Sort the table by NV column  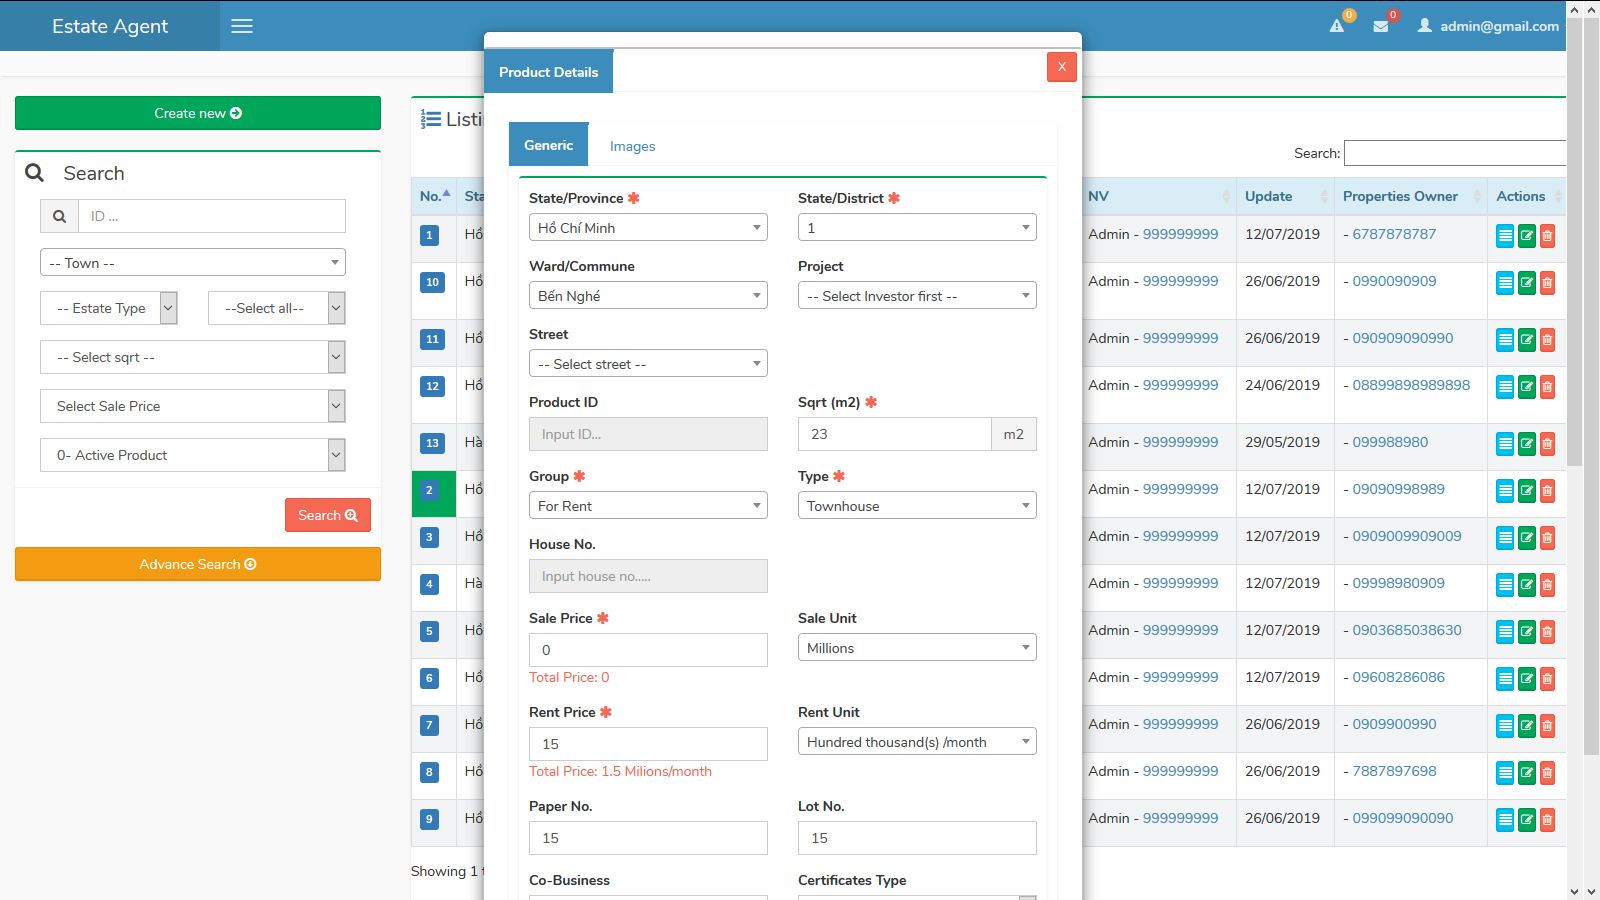(x=1158, y=196)
